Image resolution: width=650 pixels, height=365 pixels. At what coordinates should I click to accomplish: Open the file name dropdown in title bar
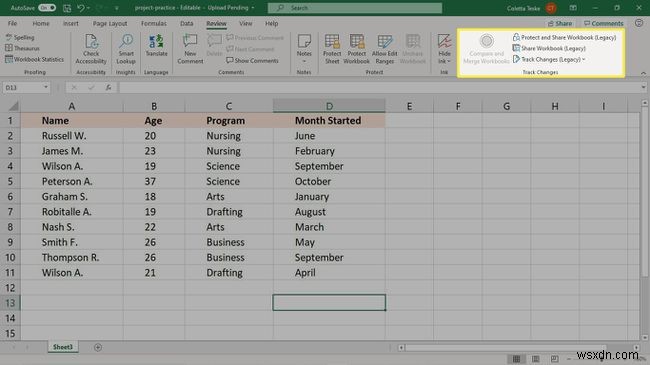(x=253, y=8)
